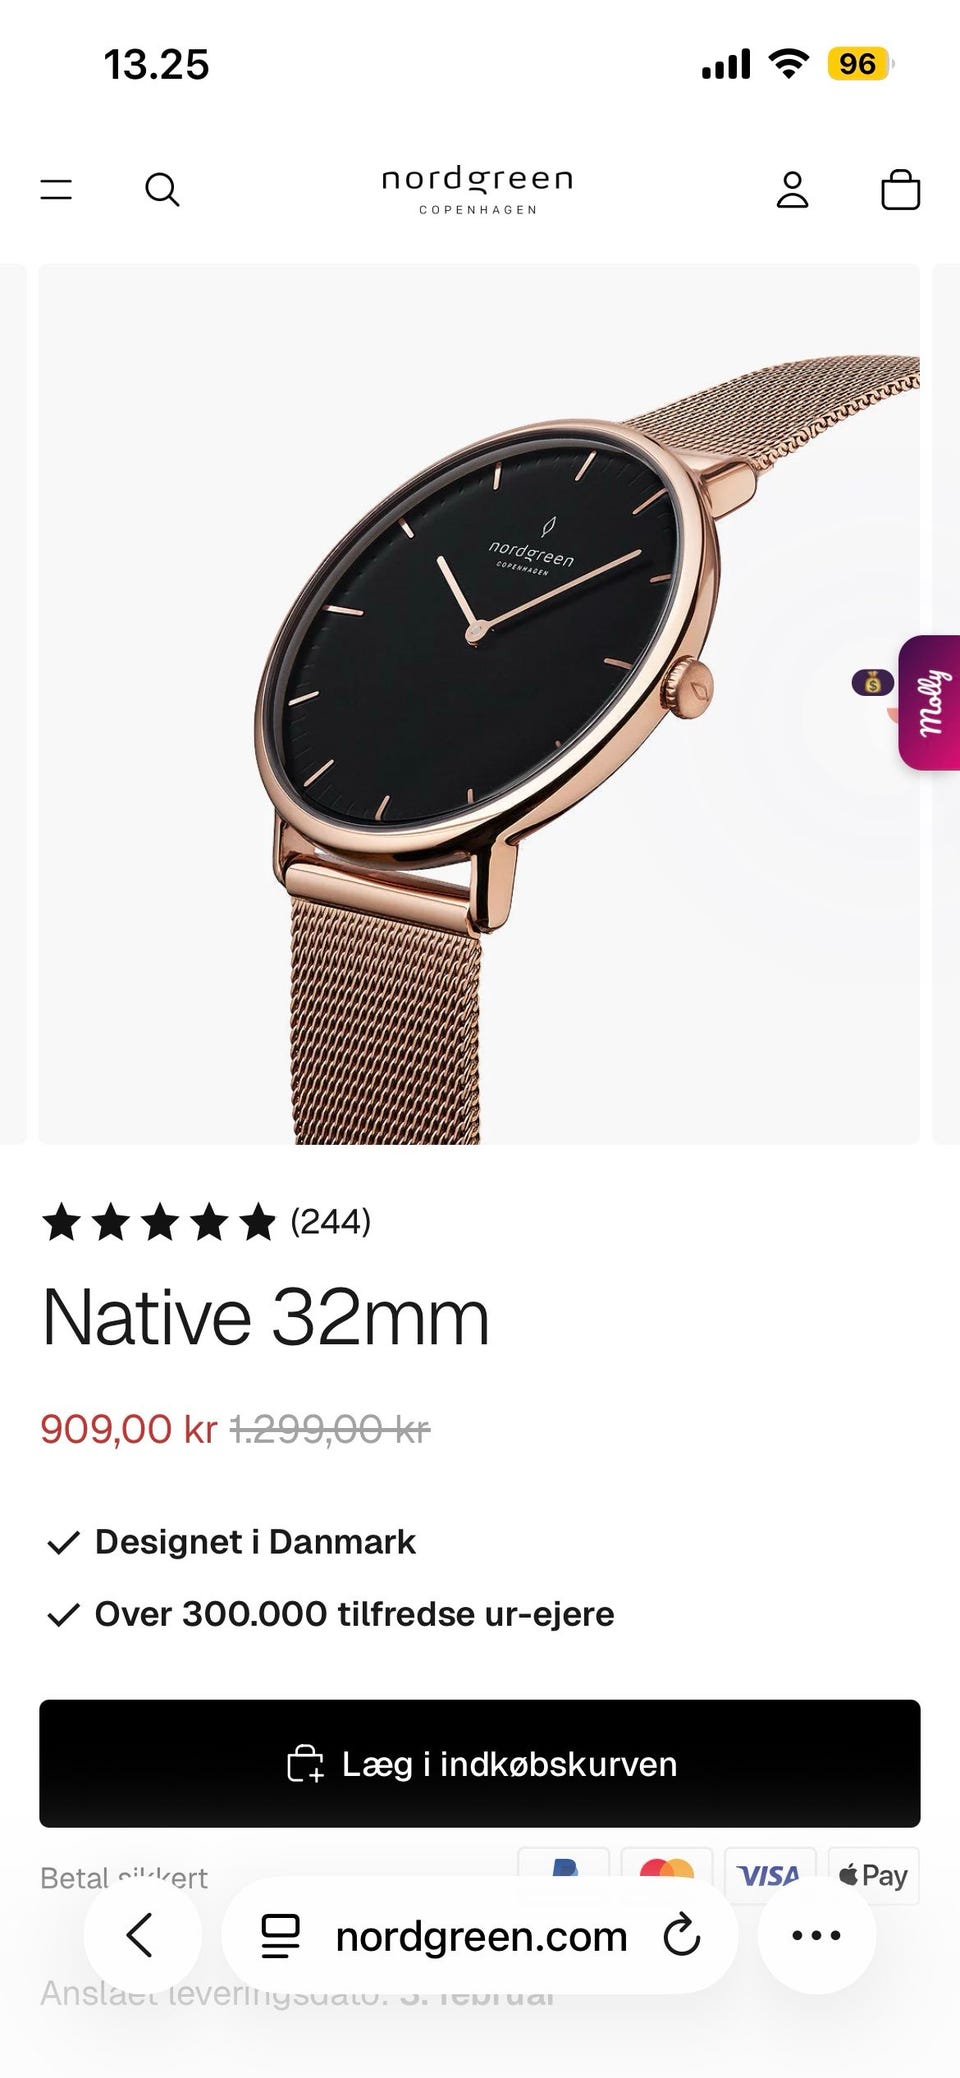Tap the nordgreen.com address field
Viewport: 960px width, 2078px height.
point(480,1935)
